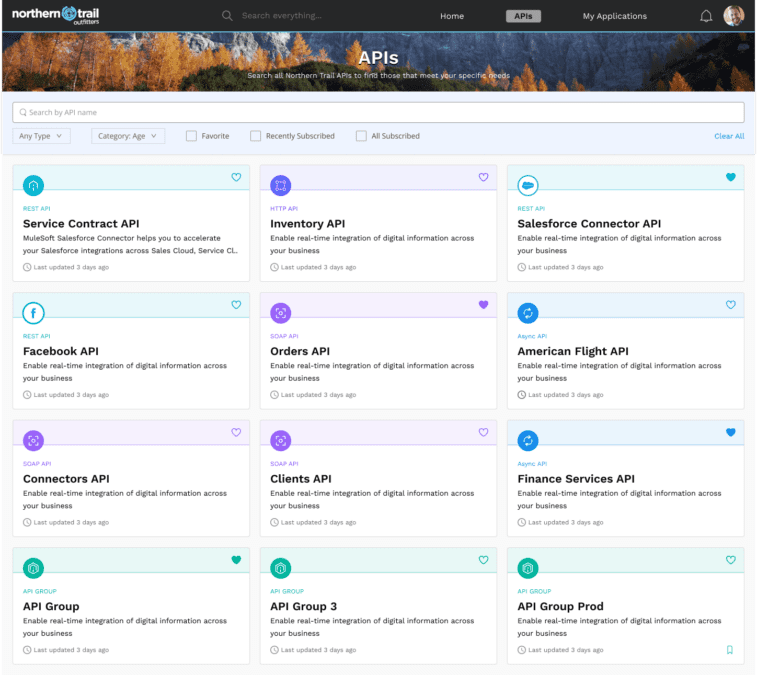Click the Salesforce Connector API cloud icon

pos(528,185)
